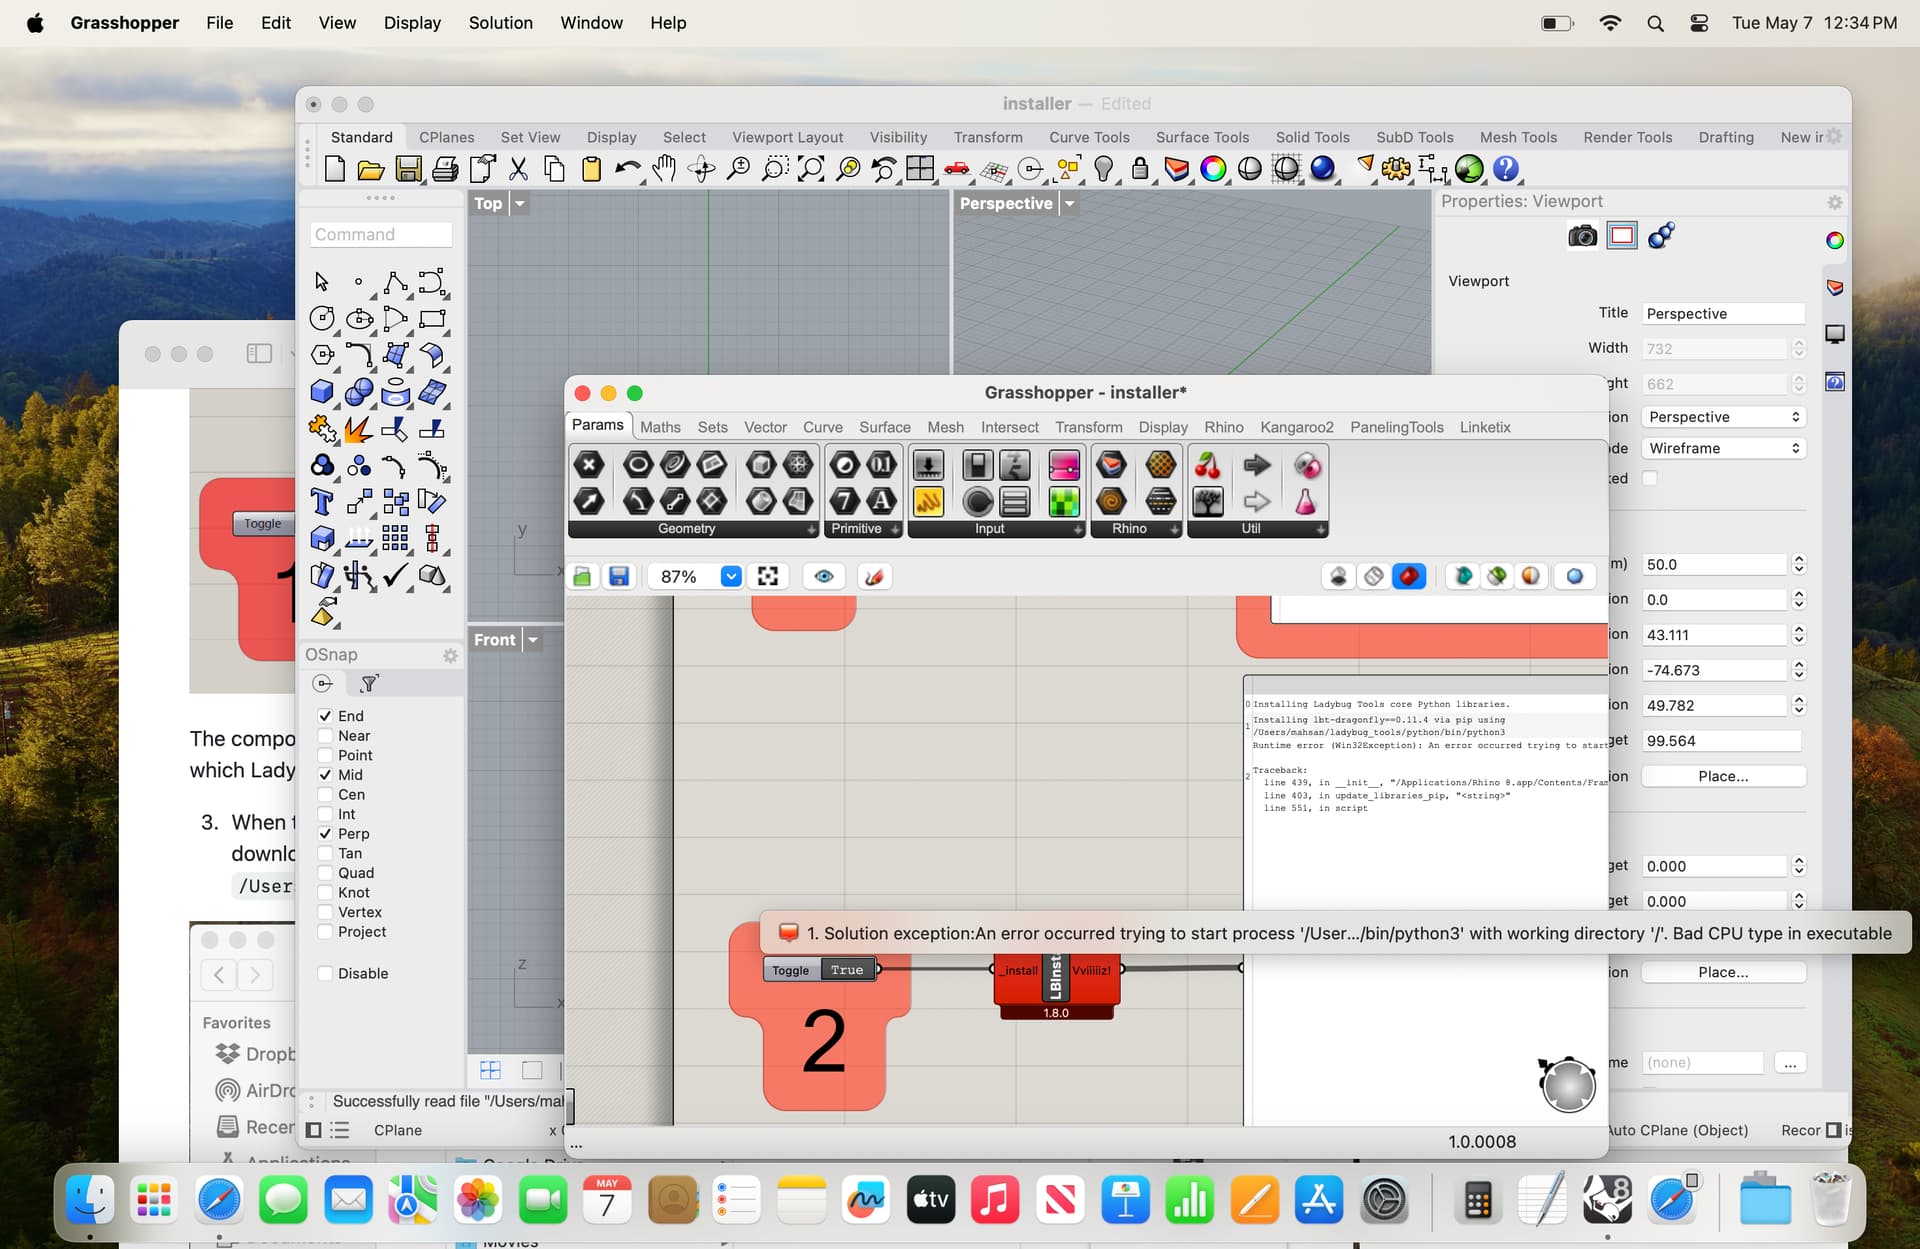Save the Rhino document with floppy icon
Viewport: 1920px width, 1249px height.
coord(408,169)
